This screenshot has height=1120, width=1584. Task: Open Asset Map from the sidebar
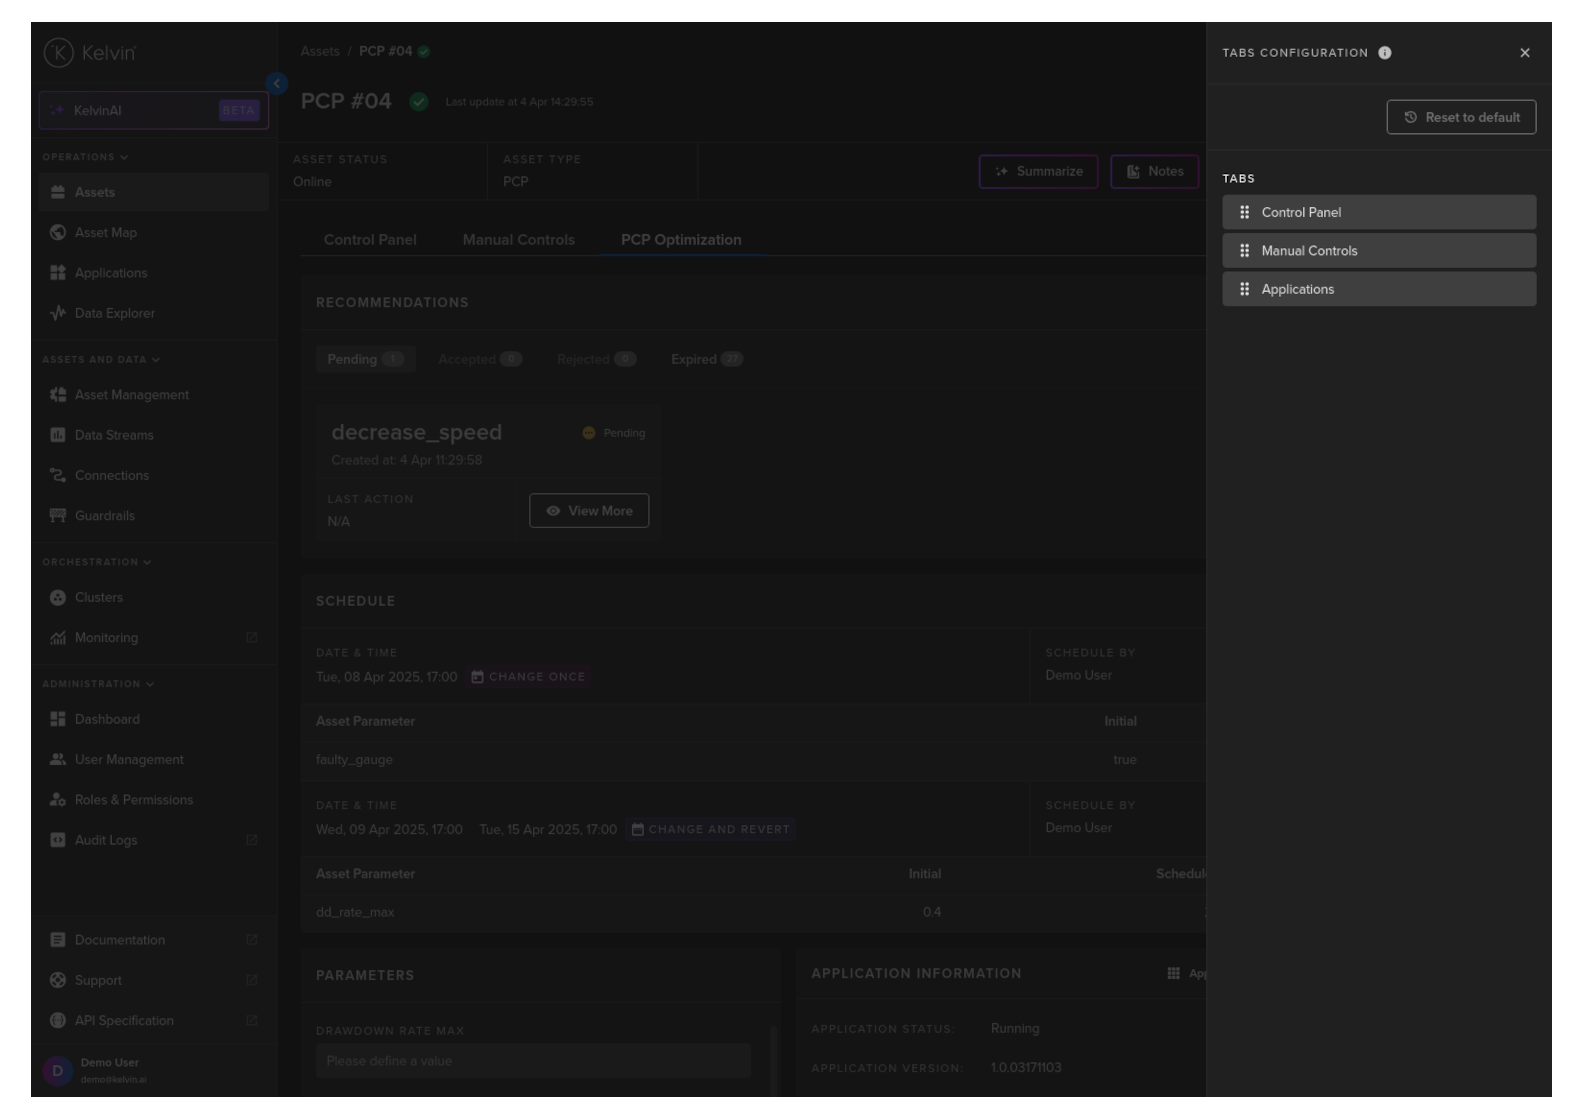pos(105,233)
